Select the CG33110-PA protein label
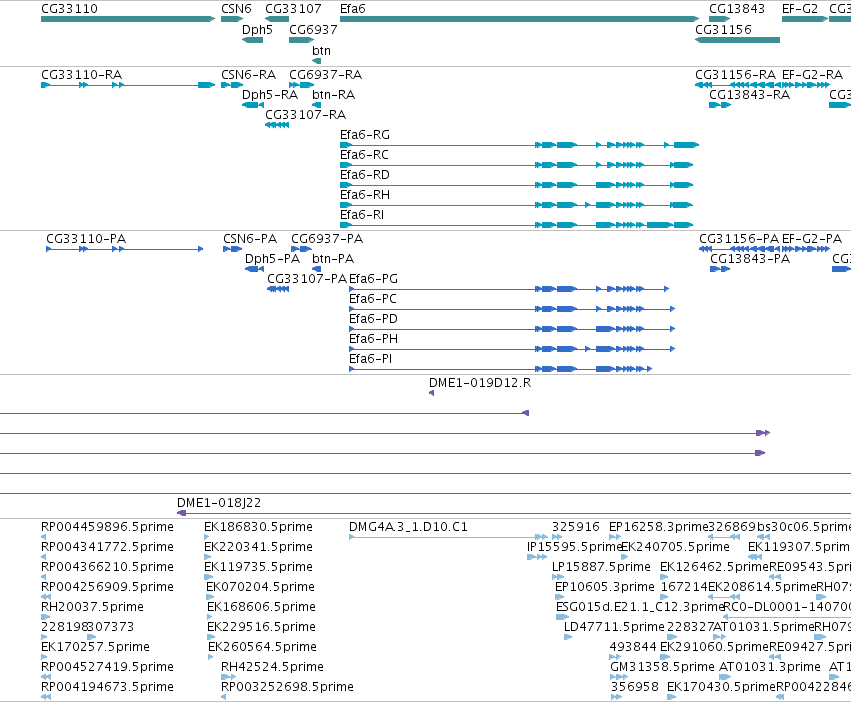The width and height of the screenshot is (851, 702). click(x=86, y=238)
